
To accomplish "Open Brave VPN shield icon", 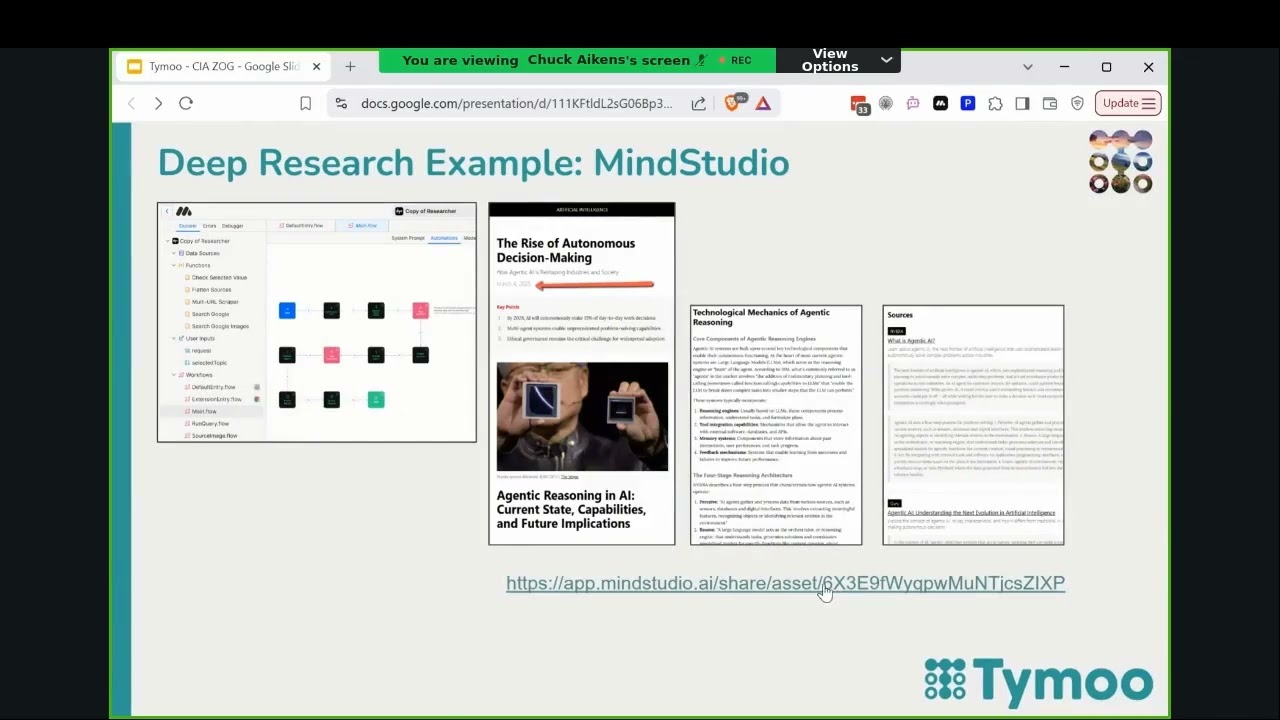I will click(1077, 103).
